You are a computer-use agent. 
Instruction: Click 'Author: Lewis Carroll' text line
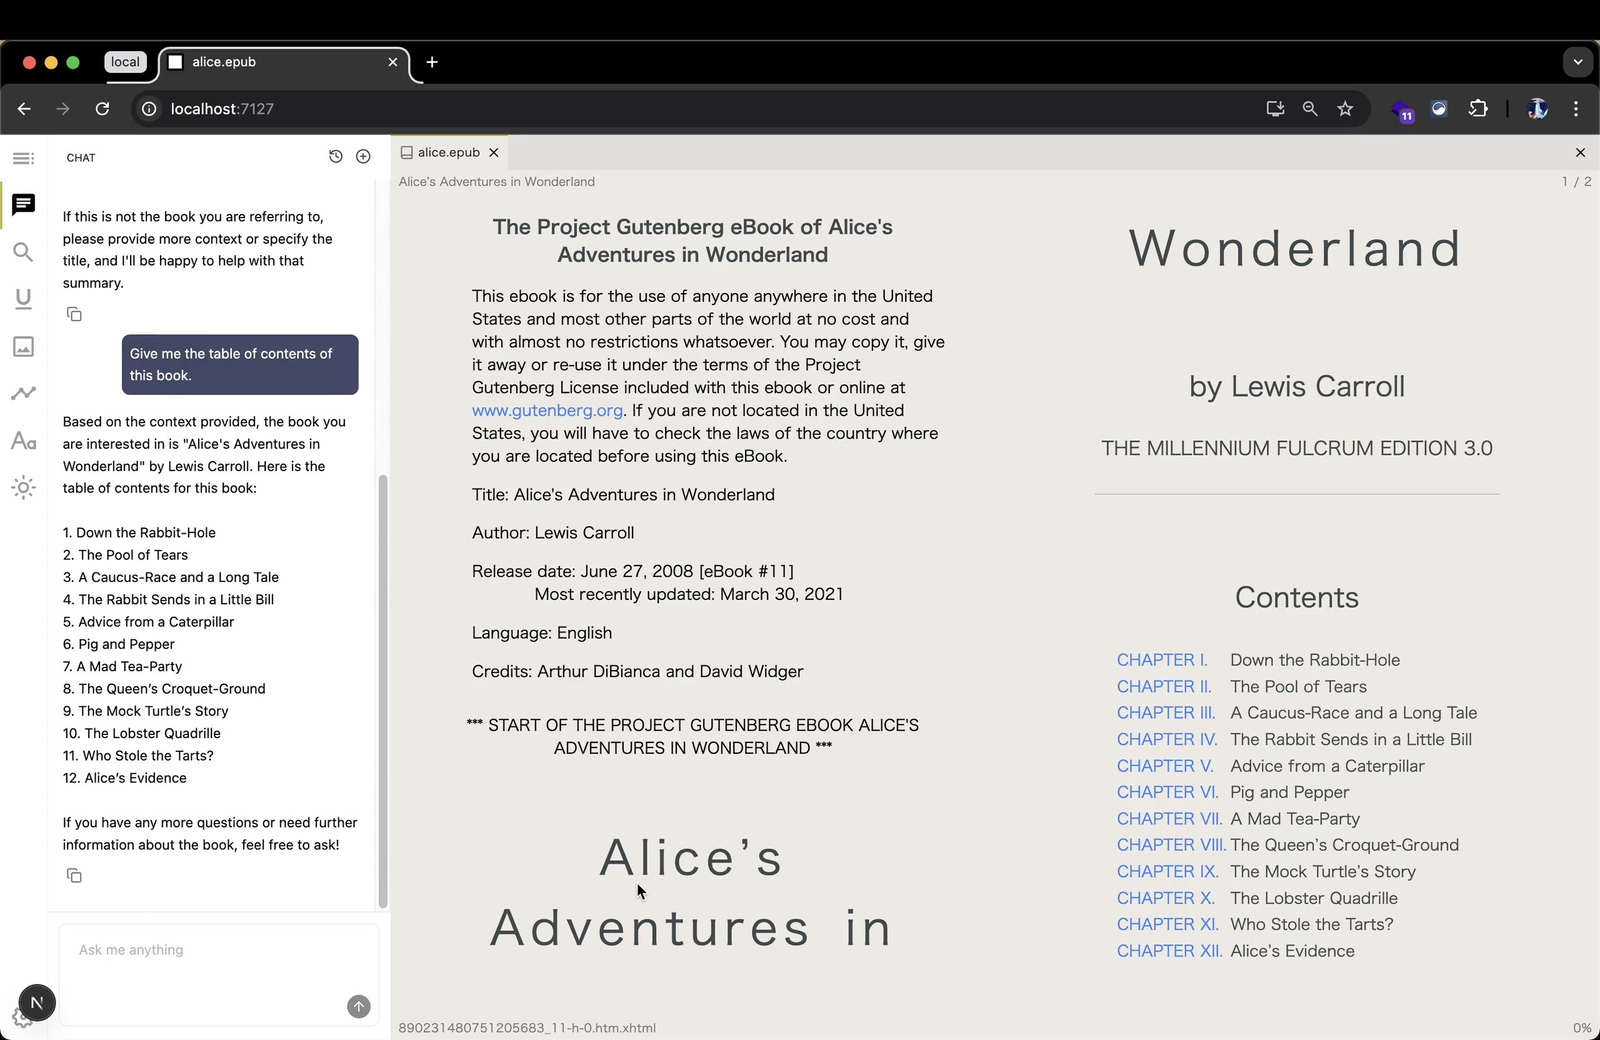pyautogui.click(x=553, y=533)
